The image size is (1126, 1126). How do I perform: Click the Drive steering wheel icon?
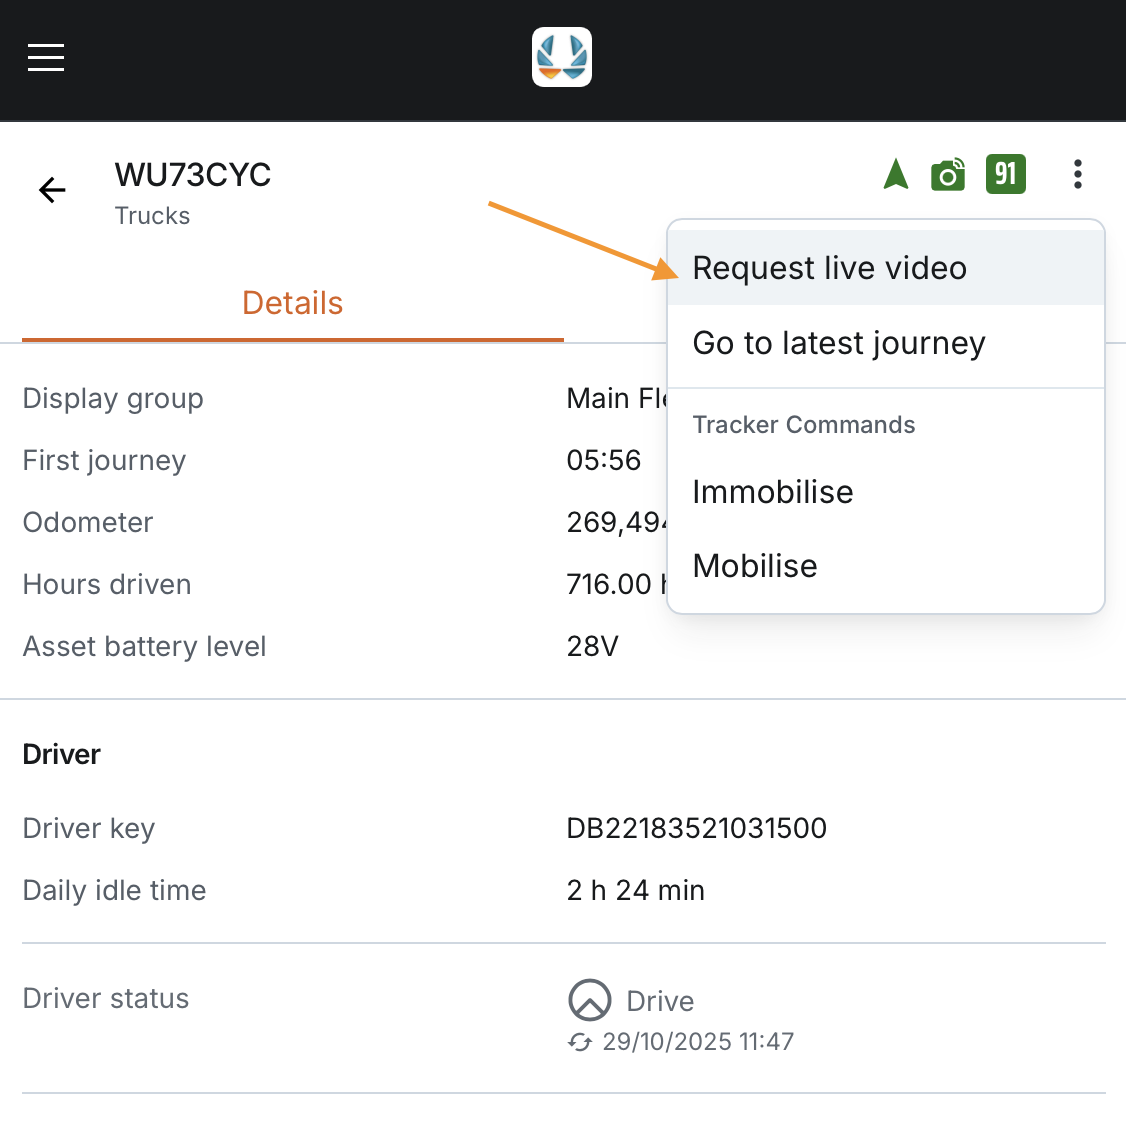pos(589,999)
